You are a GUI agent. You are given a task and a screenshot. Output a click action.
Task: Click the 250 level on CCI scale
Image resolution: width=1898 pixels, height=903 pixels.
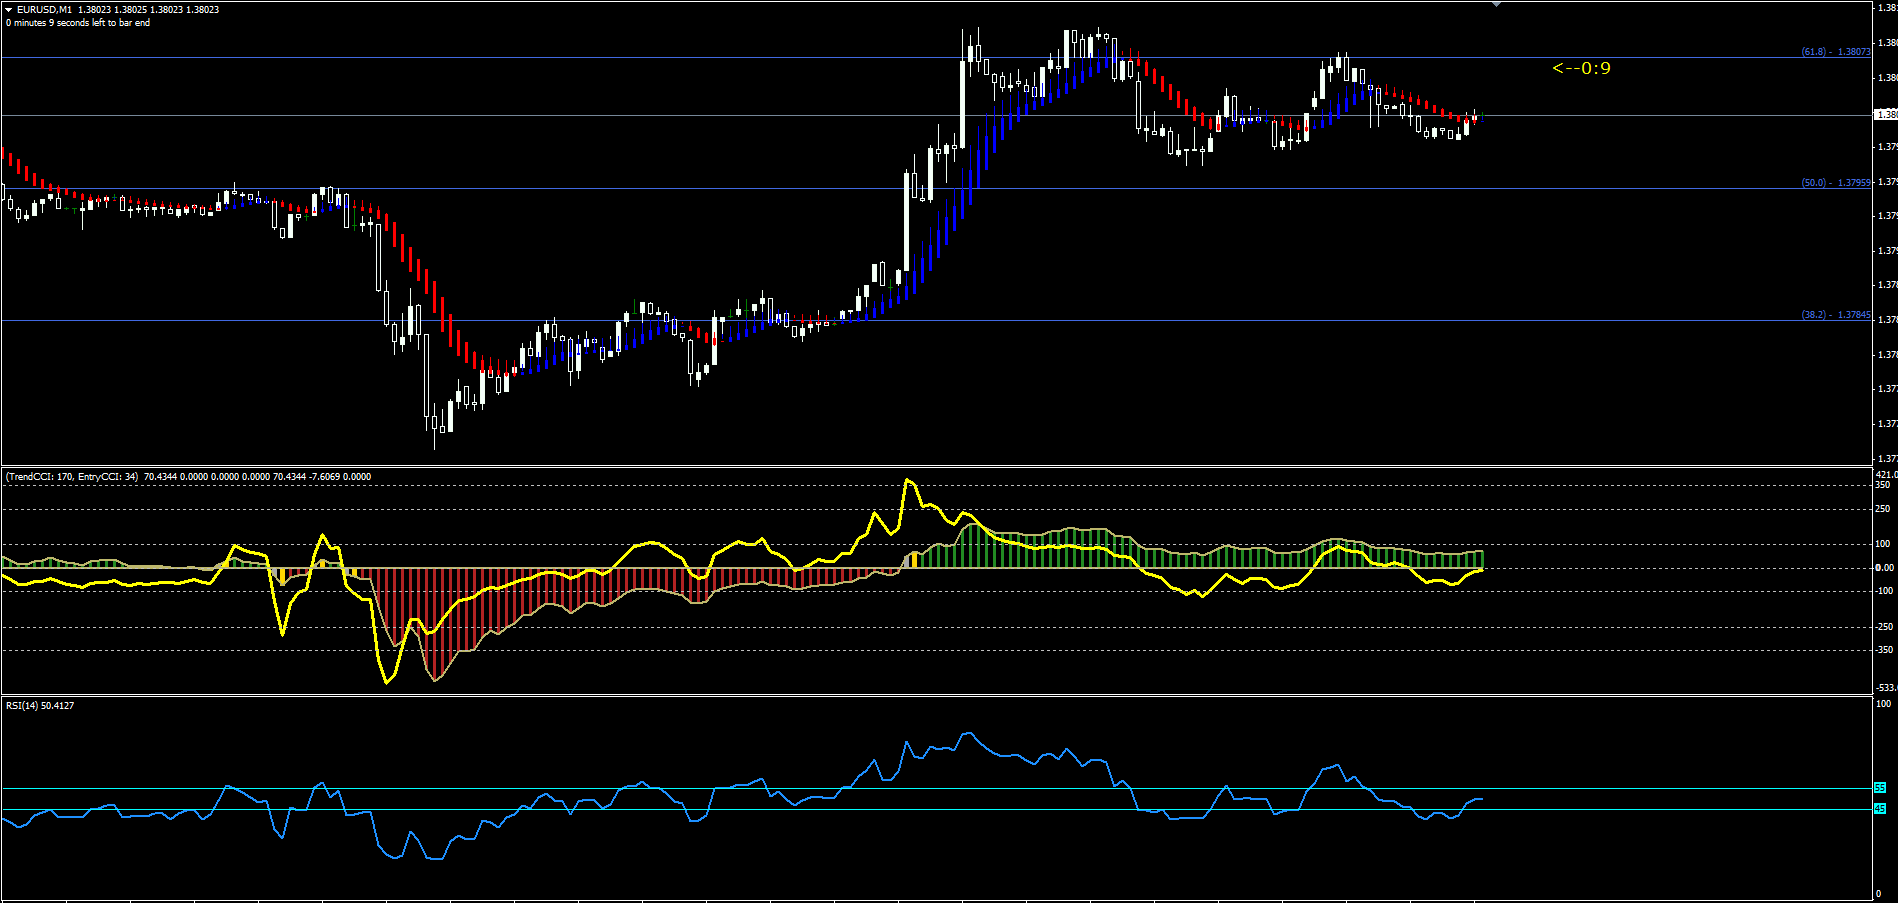(1883, 509)
